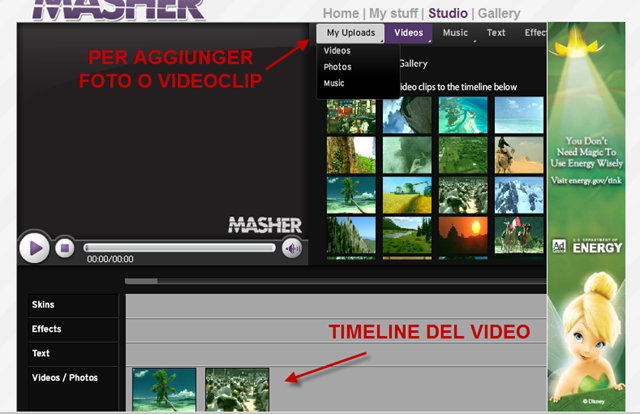Open the Music tab
Image resolution: width=640 pixels, height=414 pixels.
pyautogui.click(x=455, y=33)
